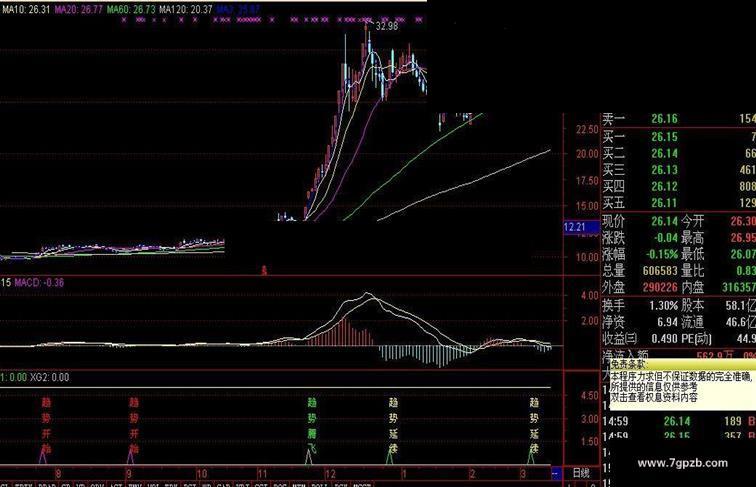Click the 今开 opening price field
The image size is (756, 487).
point(718,221)
